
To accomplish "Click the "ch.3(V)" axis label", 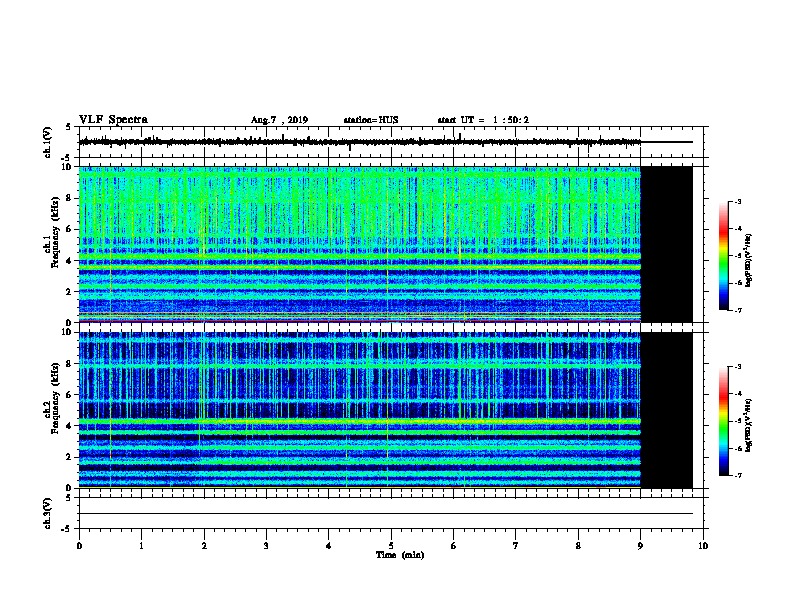I will pyautogui.click(x=47, y=513).
